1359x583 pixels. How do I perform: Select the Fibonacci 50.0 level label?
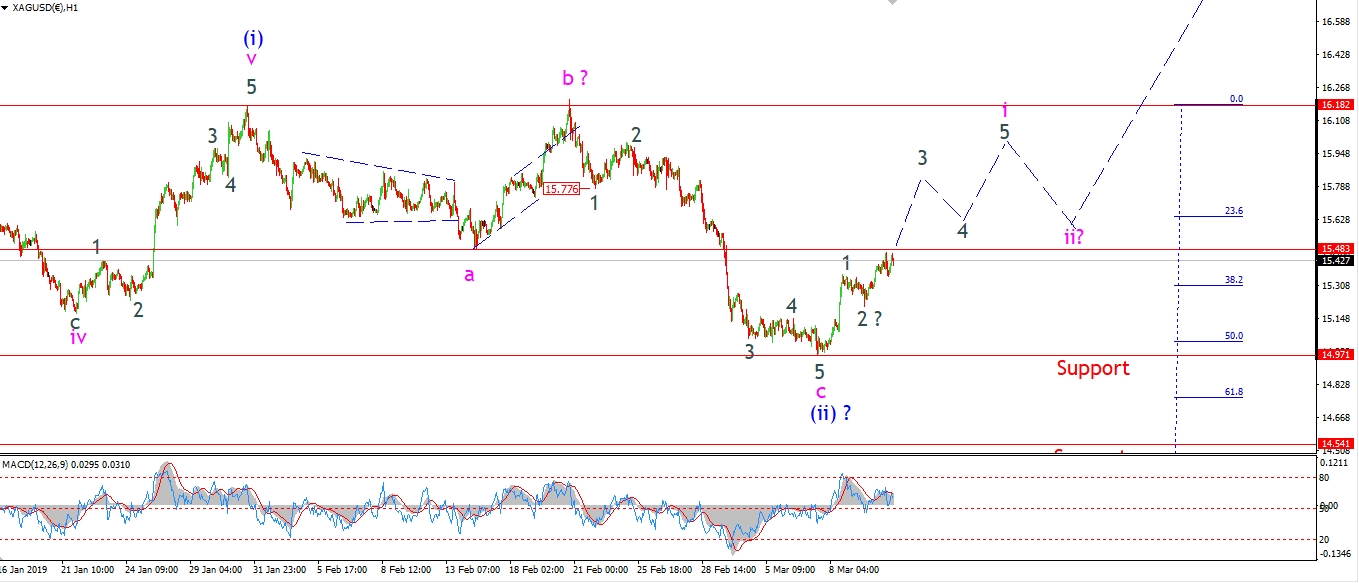click(1233, 336)
